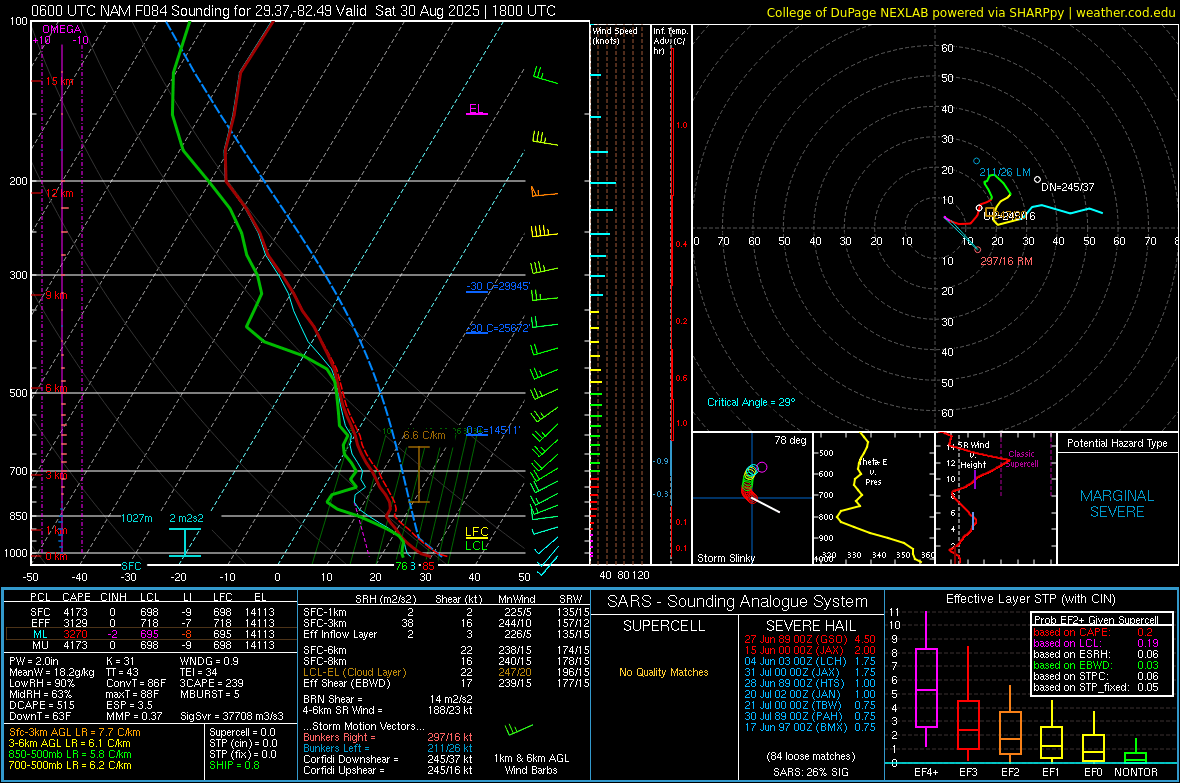The image size is (1180, 783).
Task: Click the green SHIP = 0.8 value
Action: point(234,765)
